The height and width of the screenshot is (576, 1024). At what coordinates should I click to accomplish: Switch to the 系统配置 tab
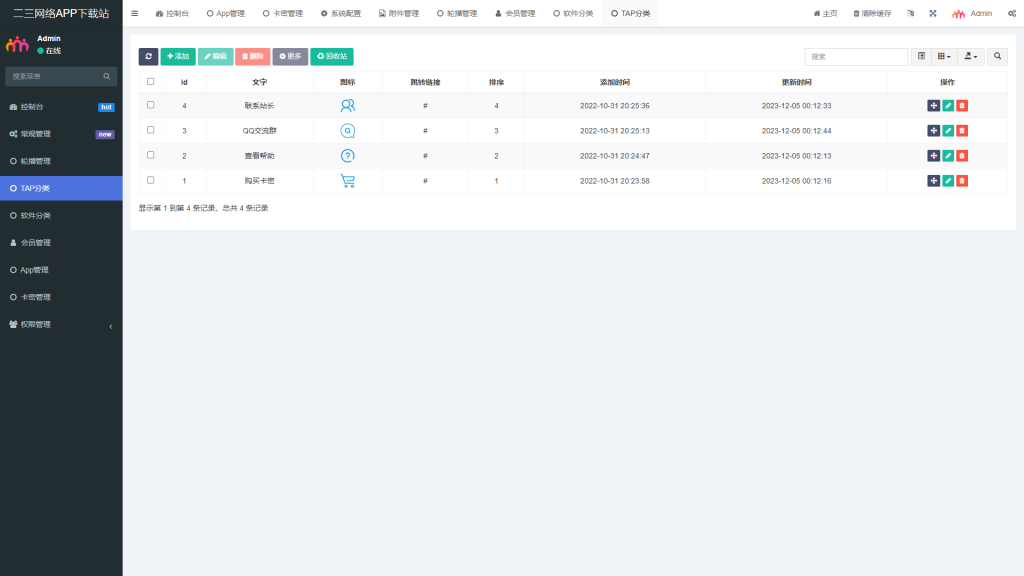coord(341,14)
